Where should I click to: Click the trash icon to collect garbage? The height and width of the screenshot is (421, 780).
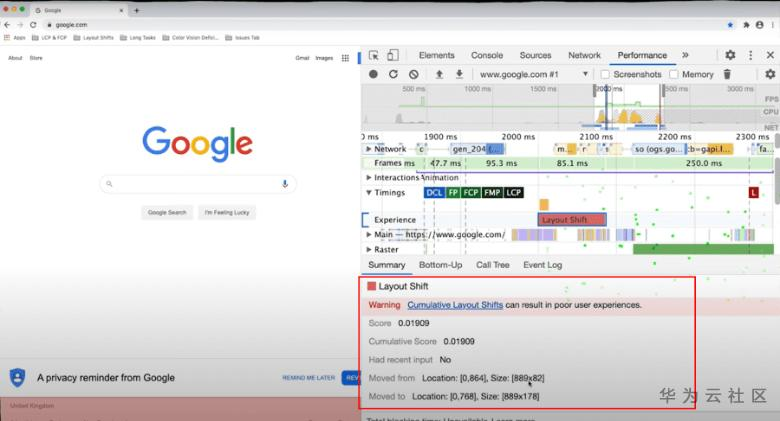(x=727, y=74)
